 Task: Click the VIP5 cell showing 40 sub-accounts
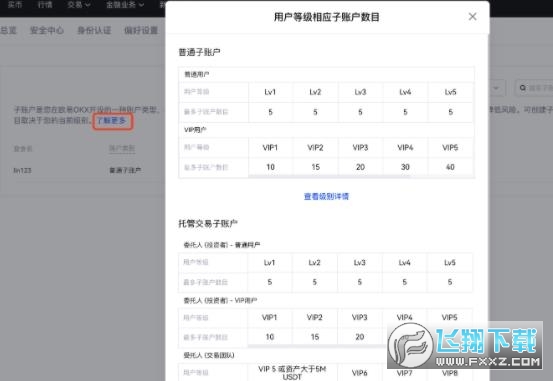click(x=450, y=167)
